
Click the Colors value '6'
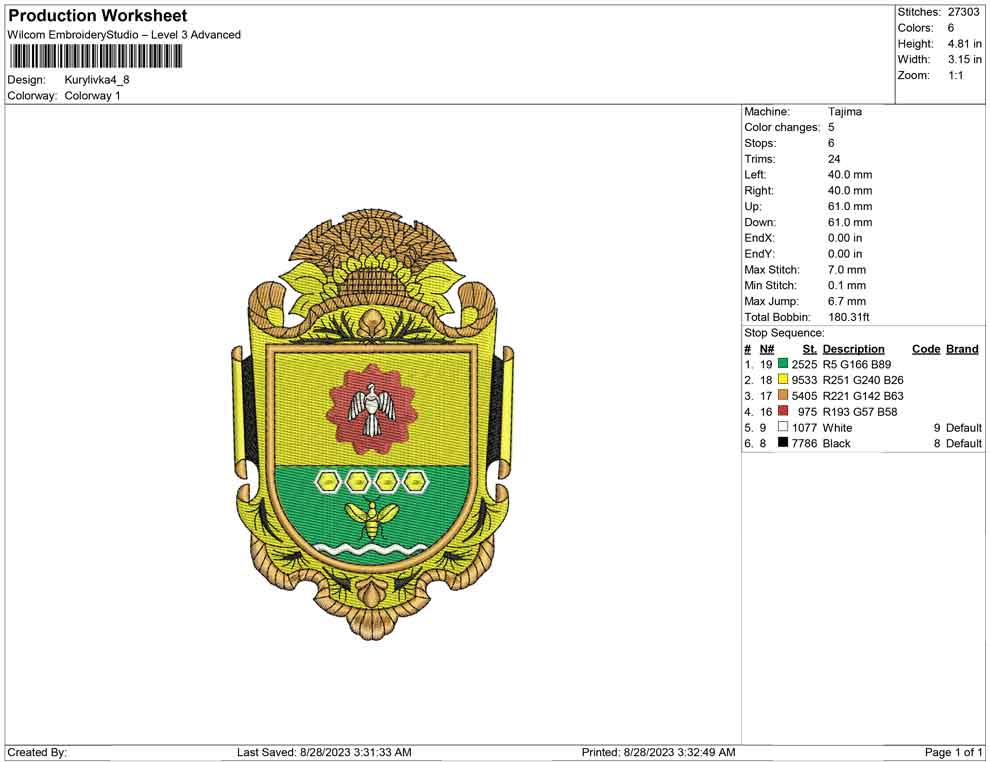[x=951, y=28]
